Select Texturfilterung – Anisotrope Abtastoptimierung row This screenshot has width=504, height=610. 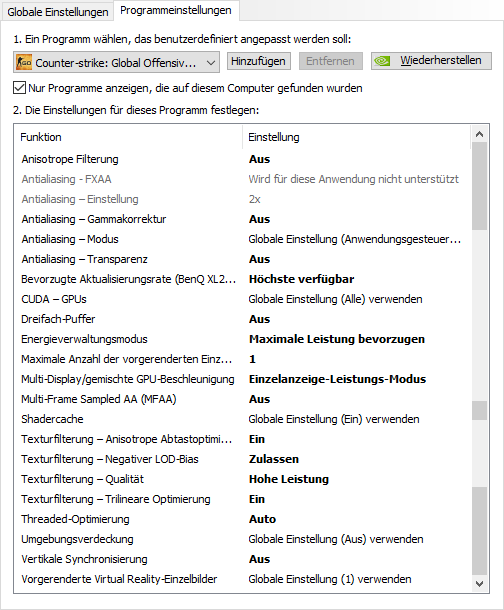click(x=242, y=439)
